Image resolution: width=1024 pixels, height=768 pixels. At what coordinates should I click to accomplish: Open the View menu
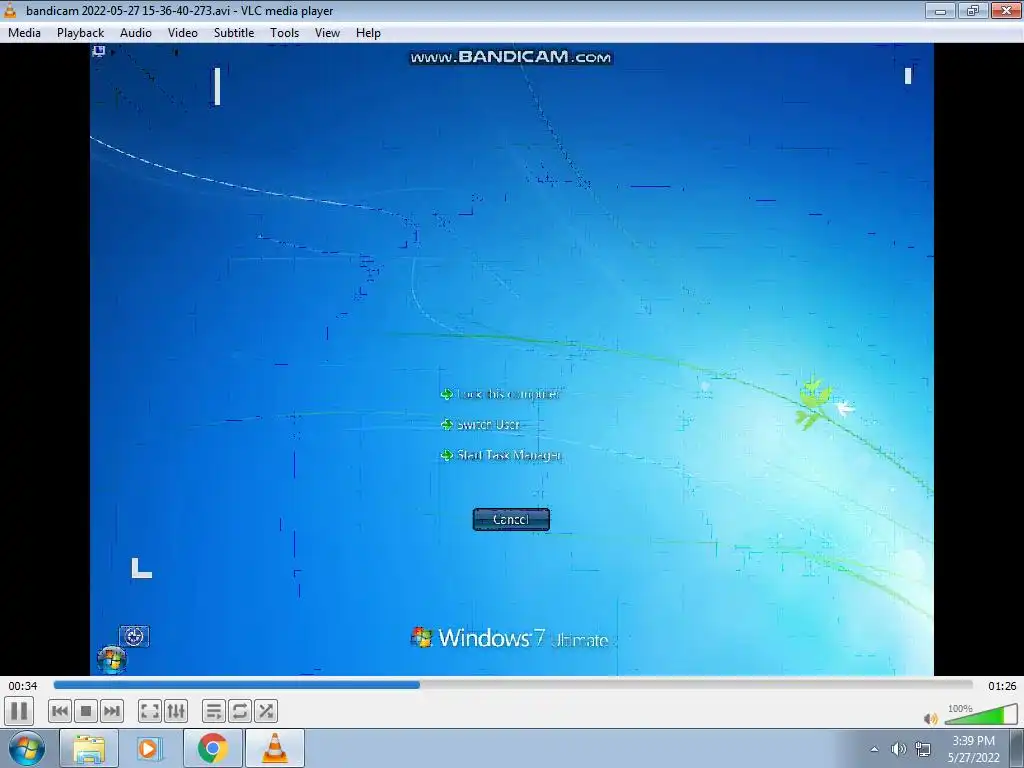[x=327, y=33]
